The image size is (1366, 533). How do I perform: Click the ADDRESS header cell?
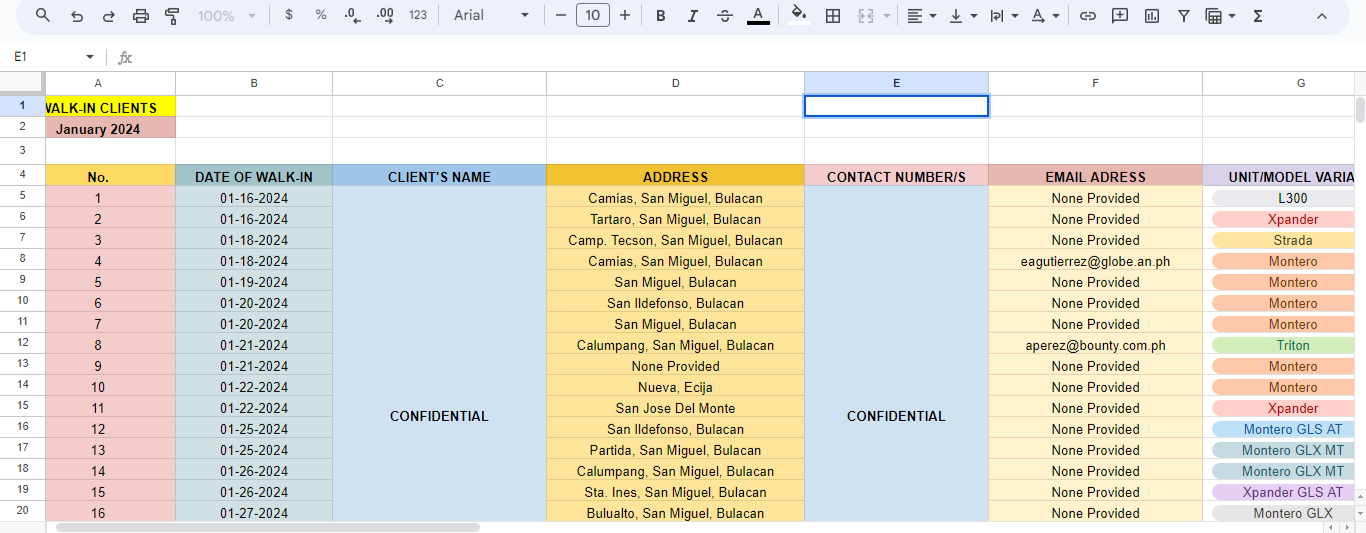pyautogui.click(x=675, y=176)
